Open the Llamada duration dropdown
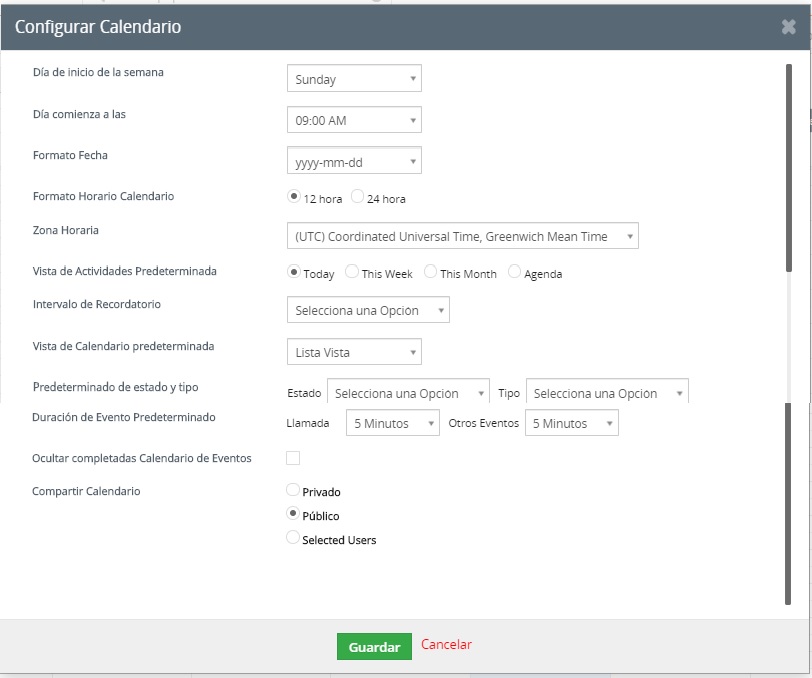 pyautogui.click(x=393, y=423)
